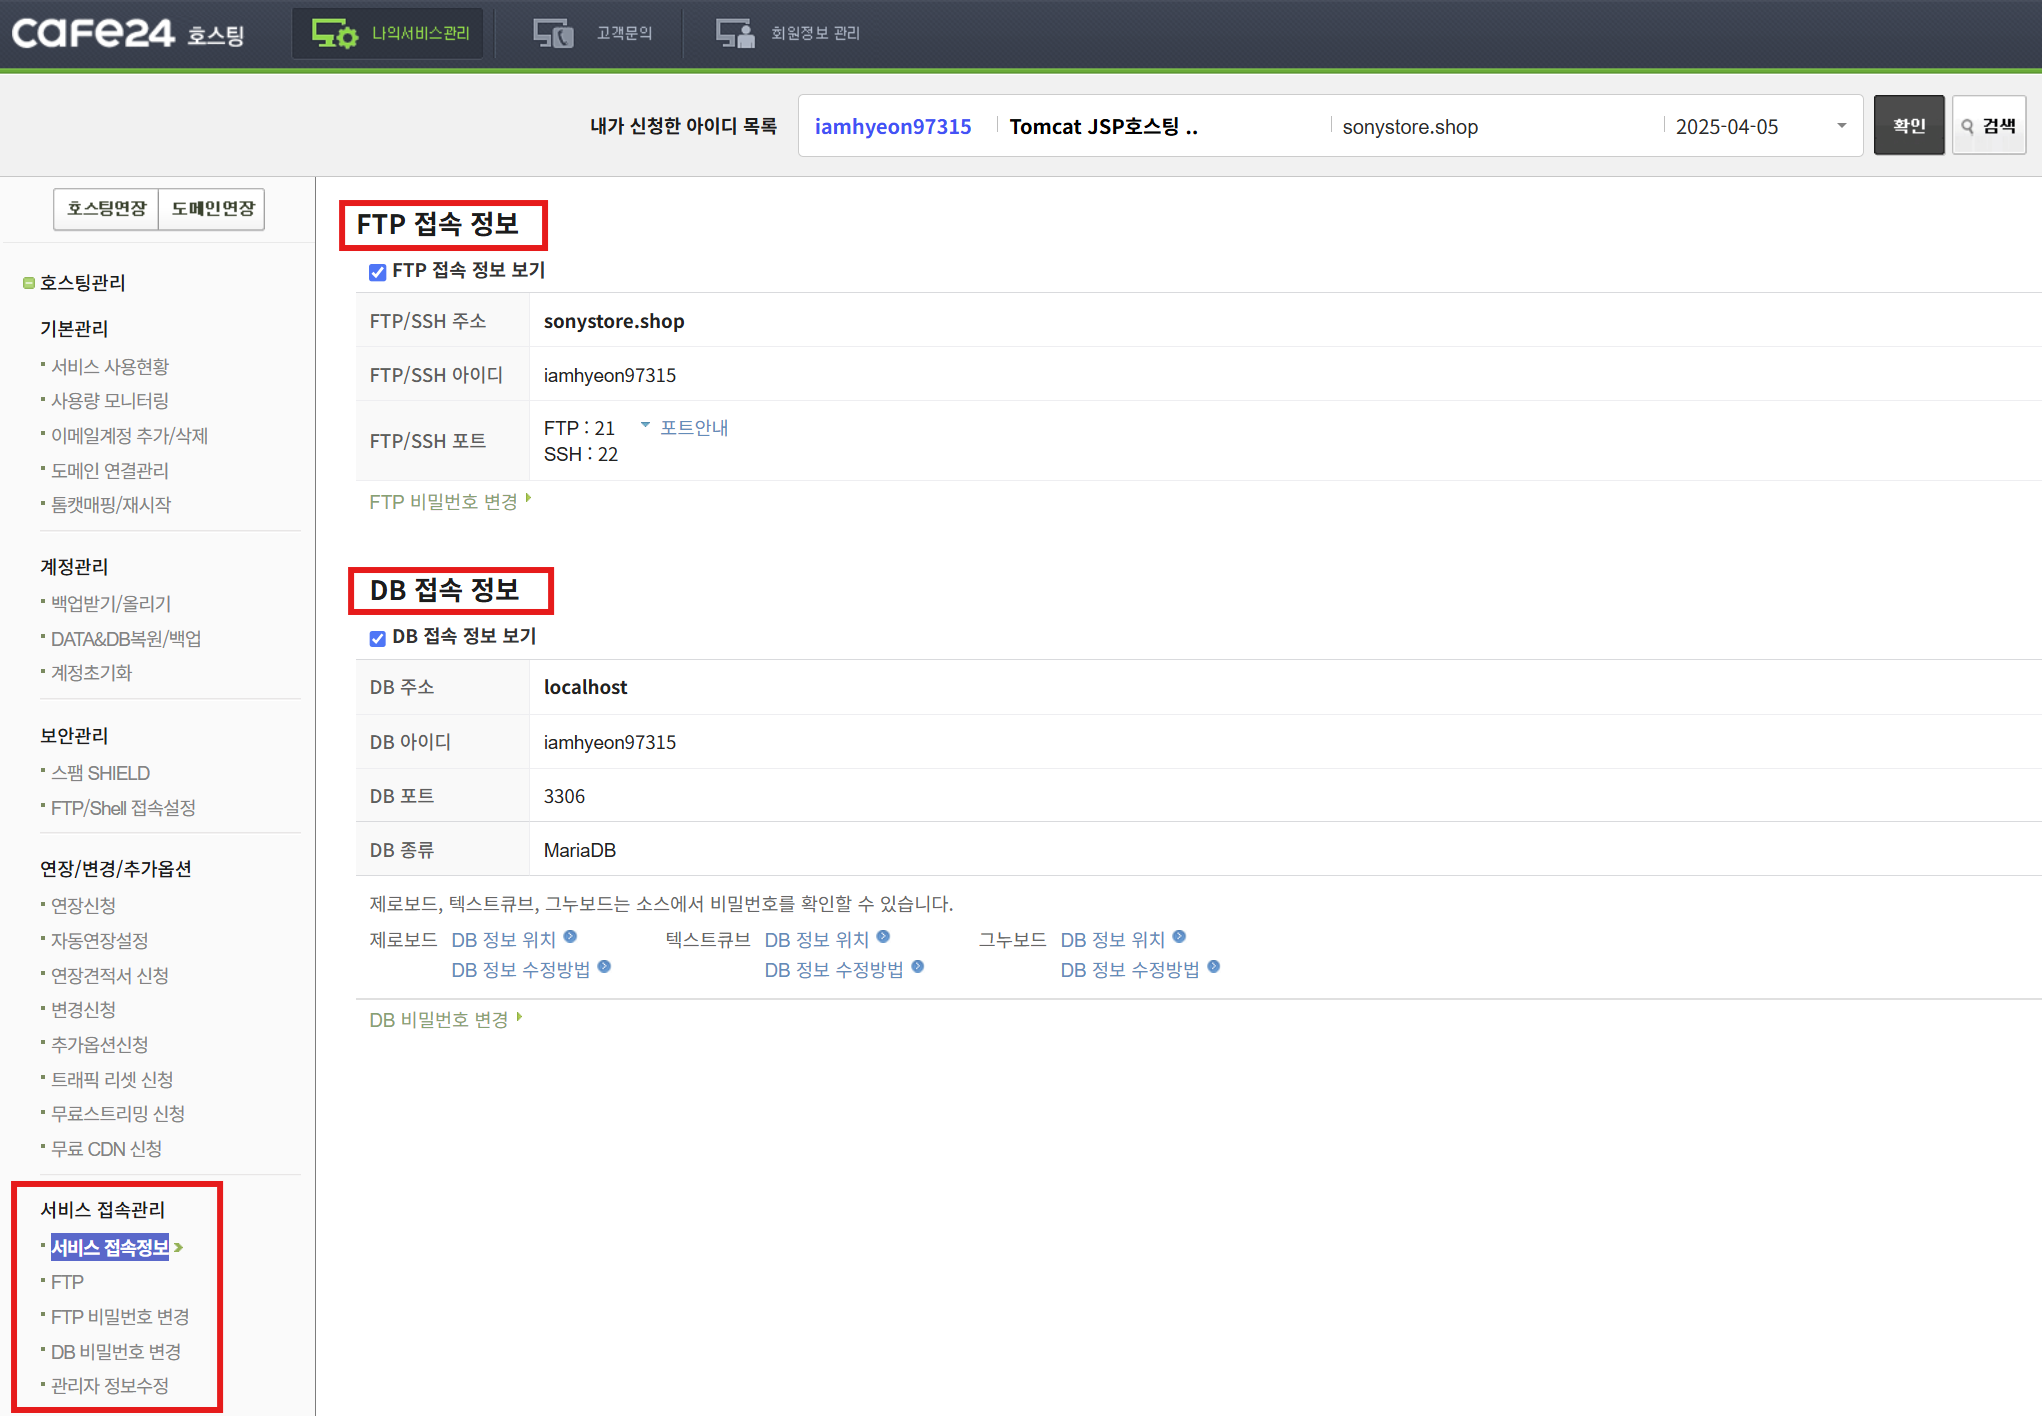
Task: Expand the 포트안내 port guide
Action: [x=692, y=428]
